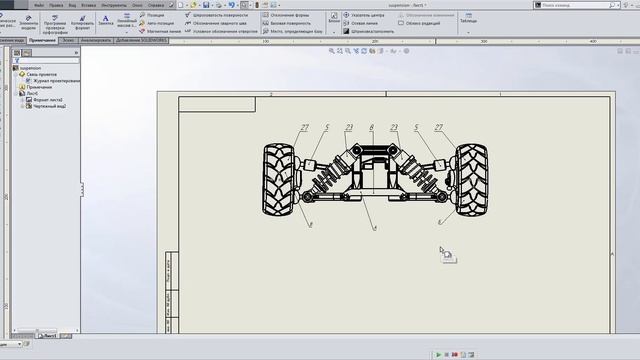Select the Авто-позиция tool
Image resolution: width=640 pixels, height=360 pixels.
click(157, 23)
